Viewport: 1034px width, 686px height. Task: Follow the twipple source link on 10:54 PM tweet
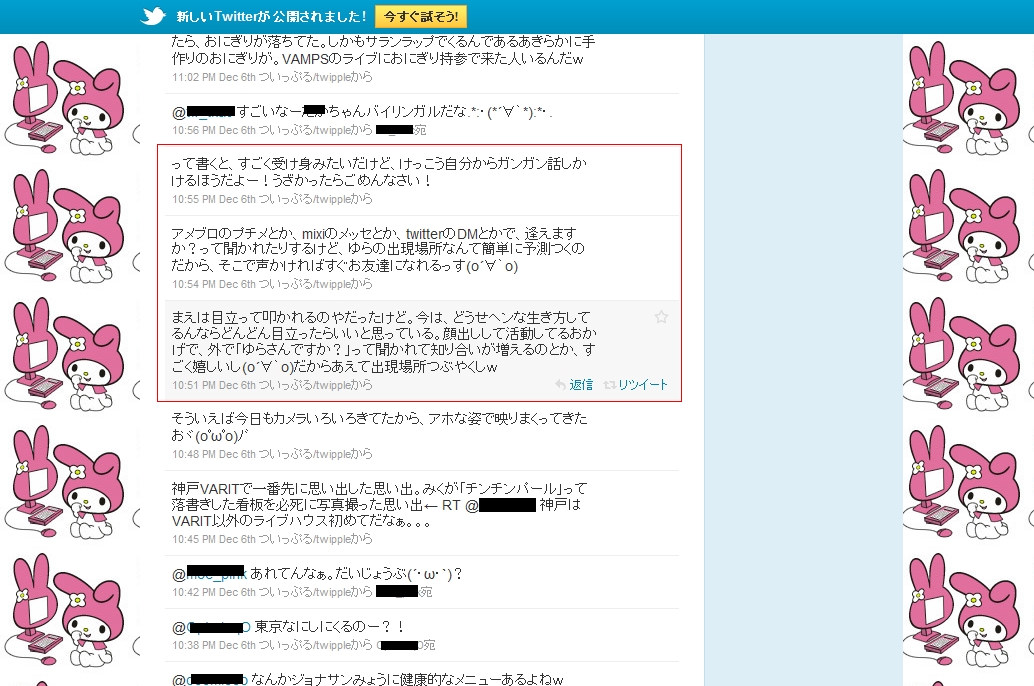point(305,284)
